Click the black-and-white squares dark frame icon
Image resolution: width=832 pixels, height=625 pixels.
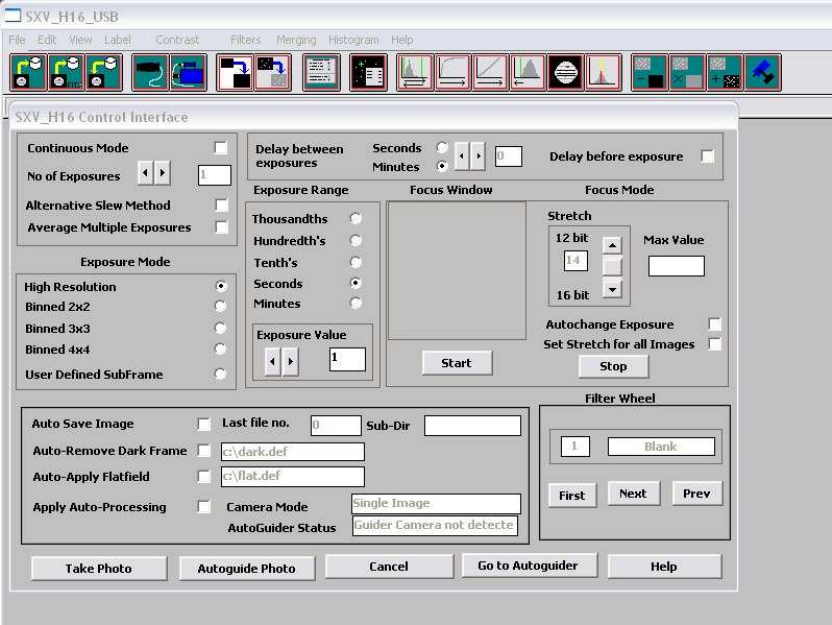click(235, 72)
